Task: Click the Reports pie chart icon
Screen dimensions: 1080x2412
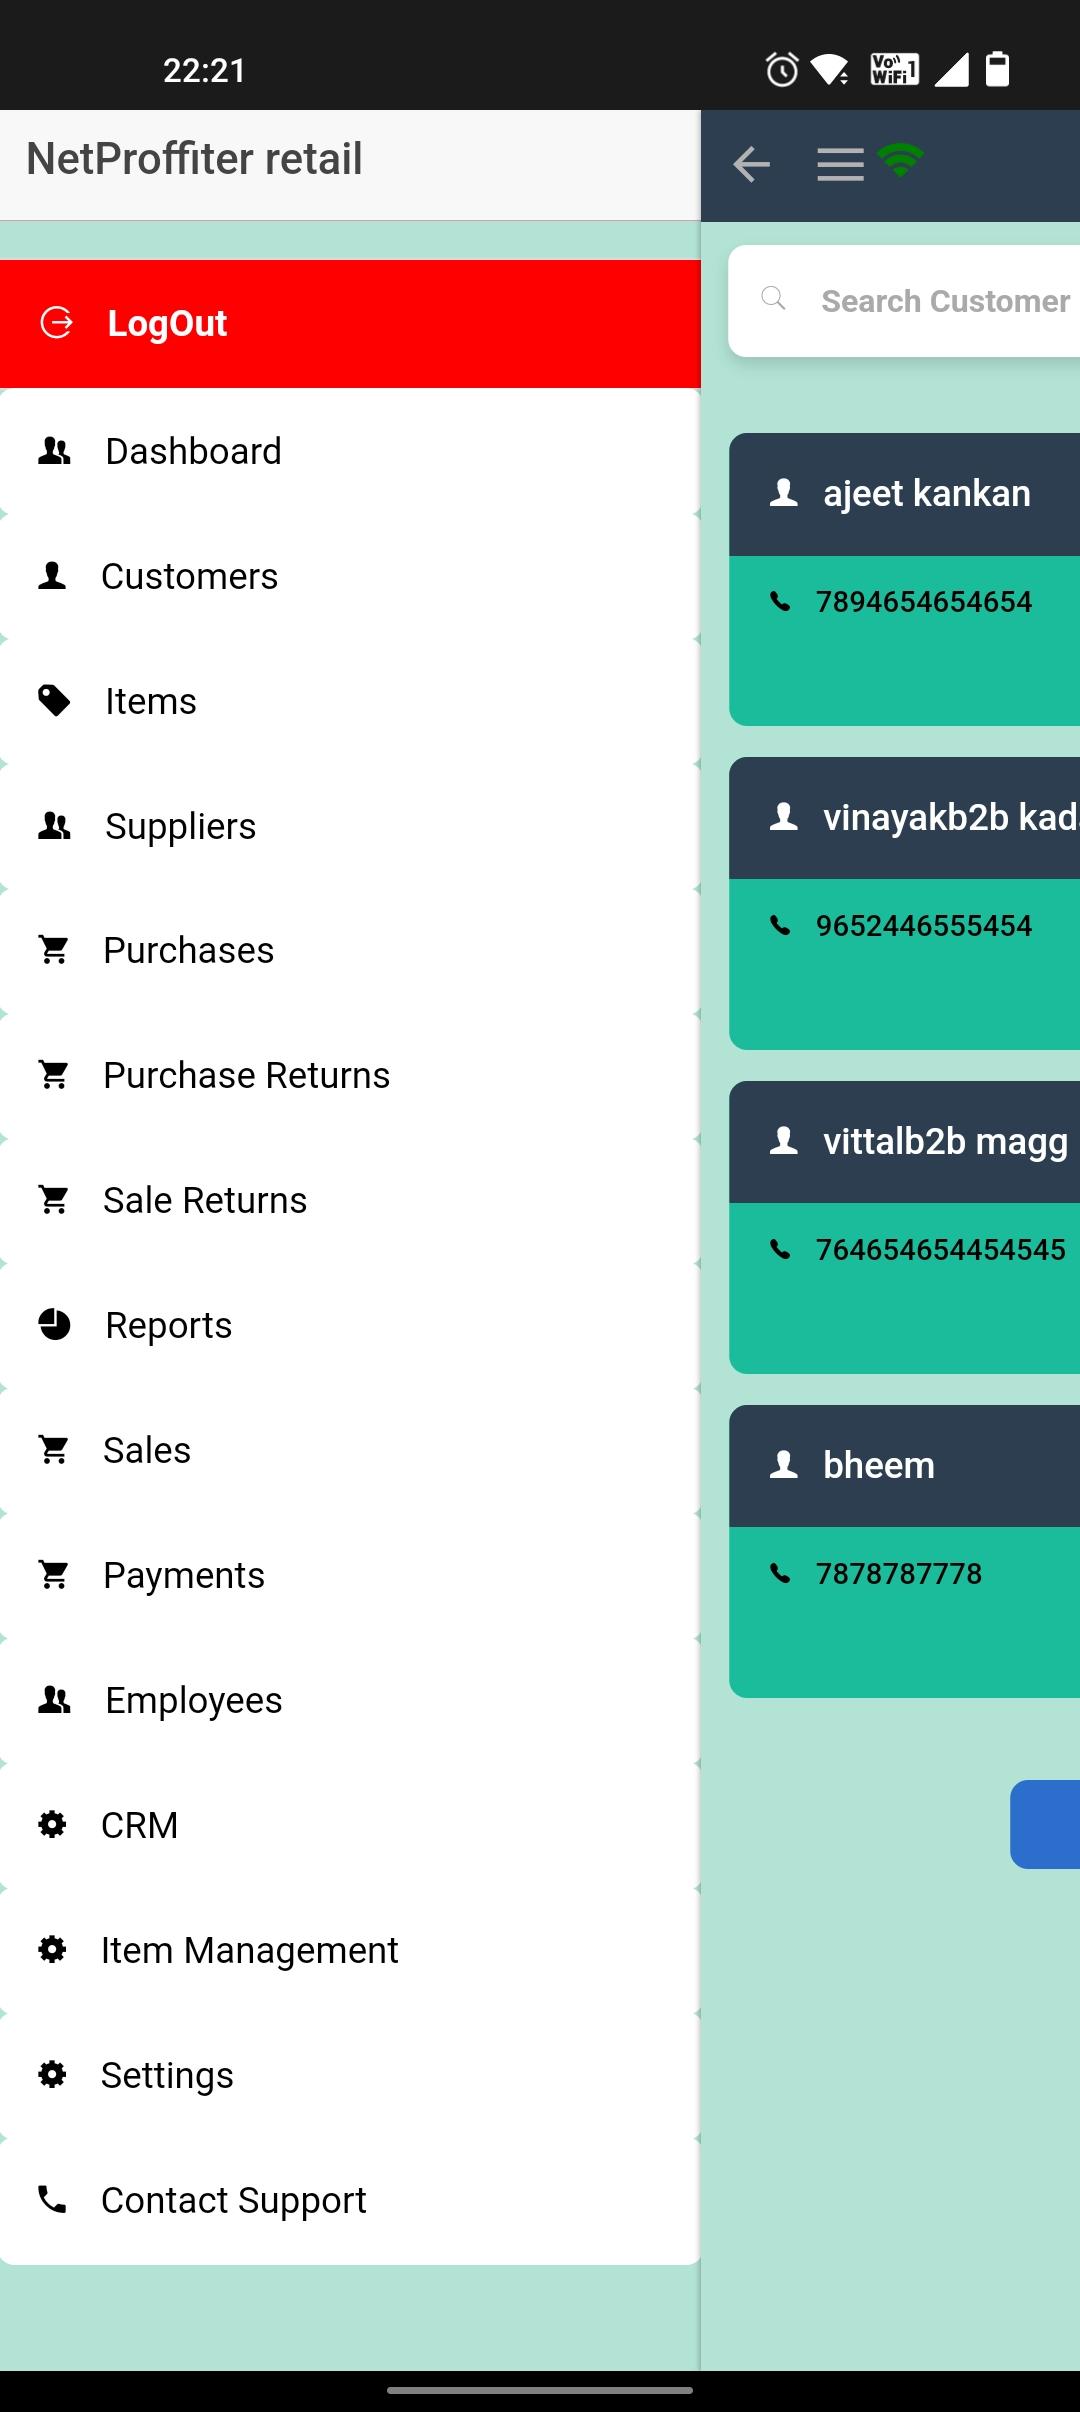Action: pyautogui.click(x=54, y=1324)
